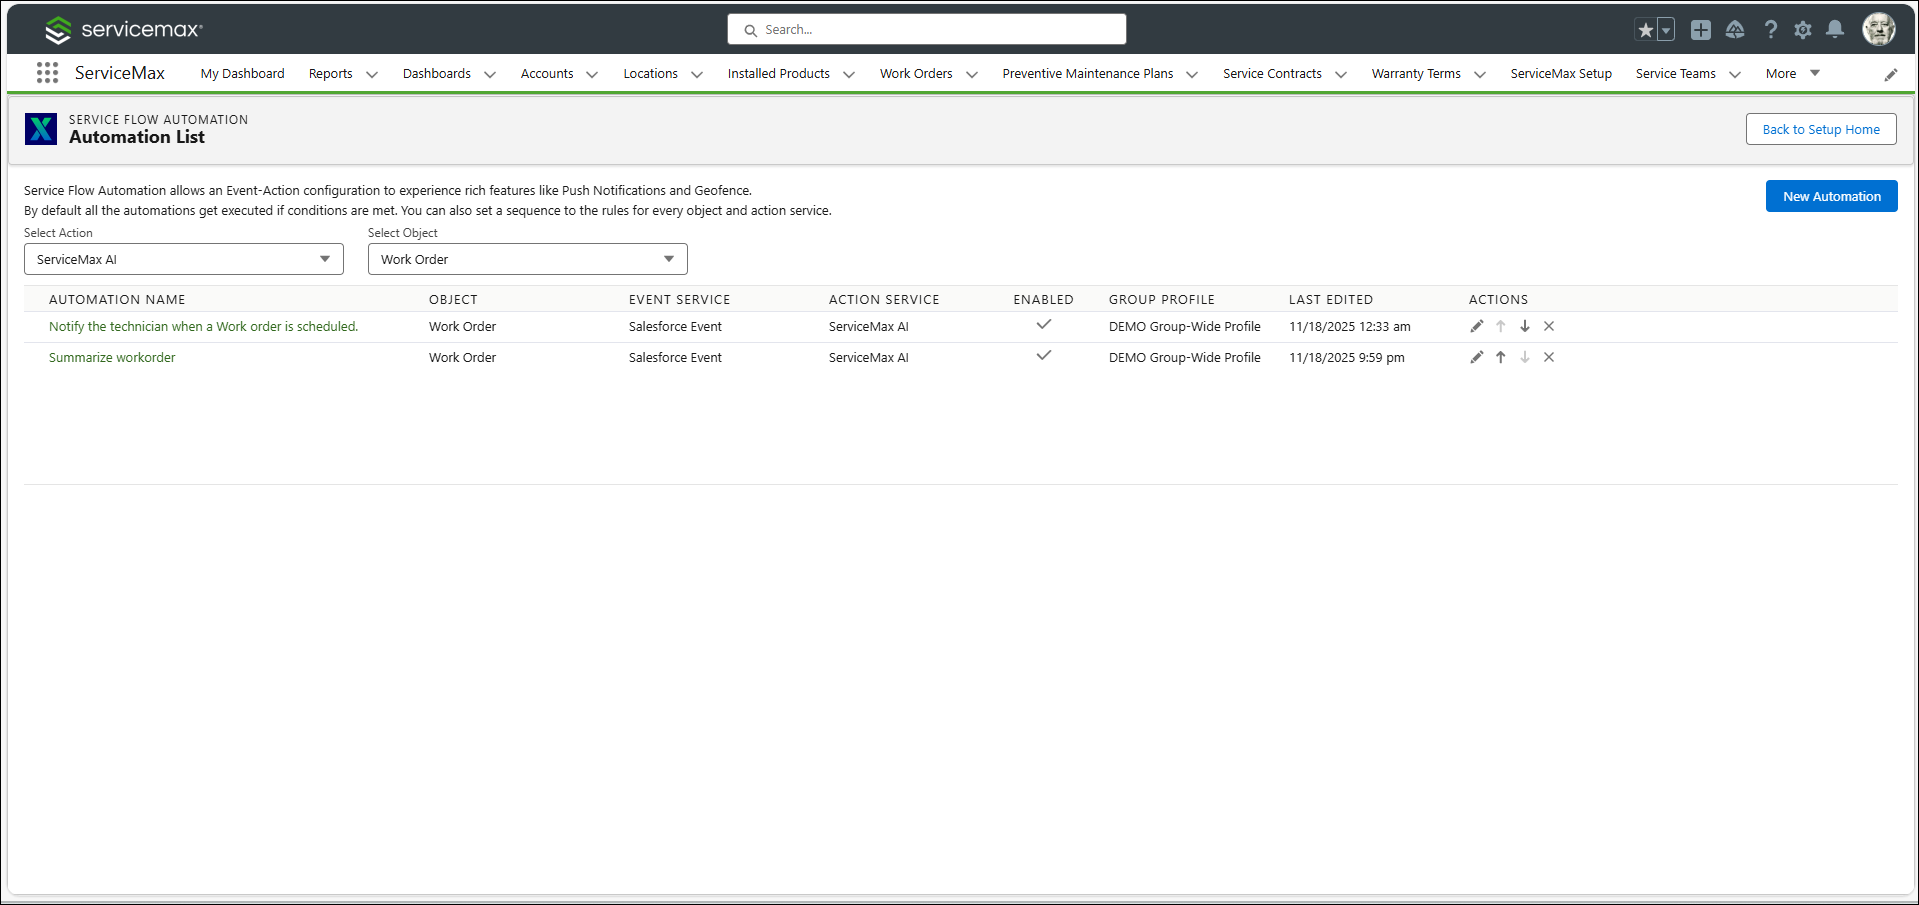Delete the Notify the technician automation
The height and width of the screenshot is (905, 1919).
click(x=1549, y=326)
